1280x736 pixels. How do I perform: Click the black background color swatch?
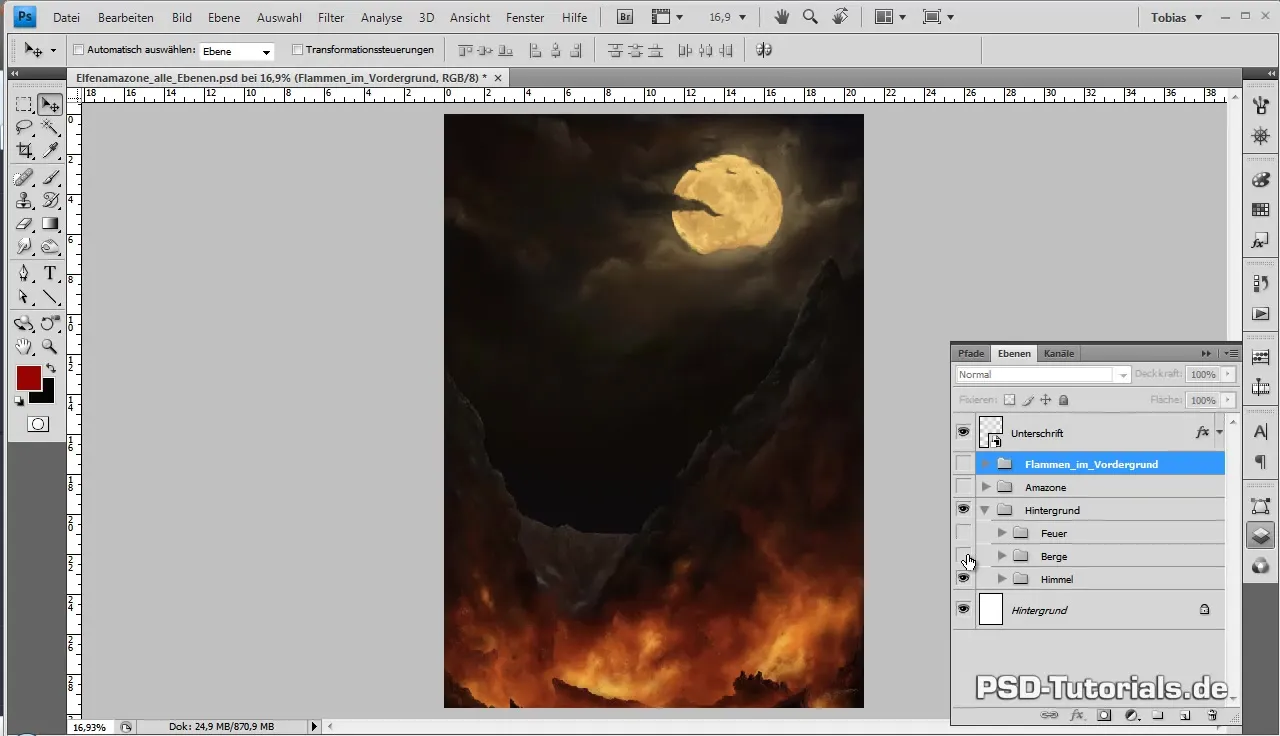click(46, 394)
